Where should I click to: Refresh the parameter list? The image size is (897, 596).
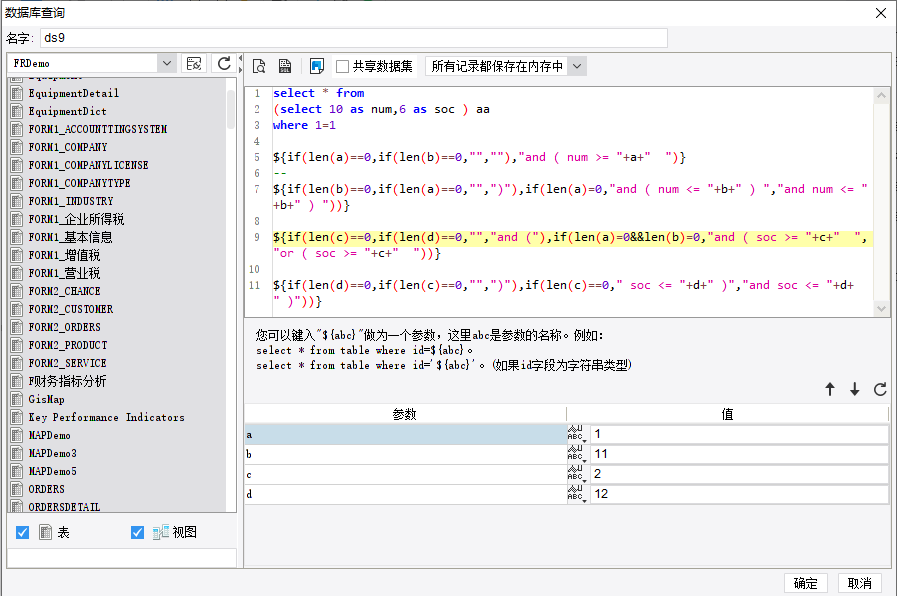click(880, 390)
